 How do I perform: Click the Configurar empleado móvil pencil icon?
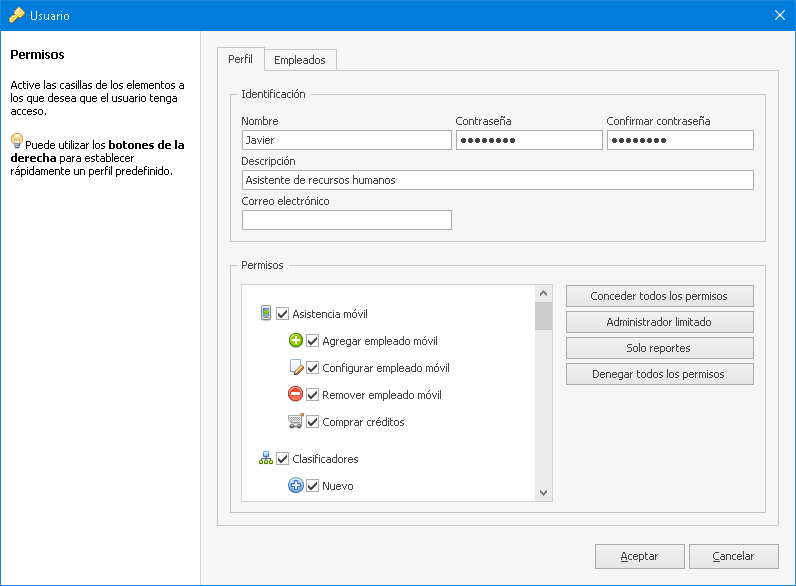tap(295, 368)
